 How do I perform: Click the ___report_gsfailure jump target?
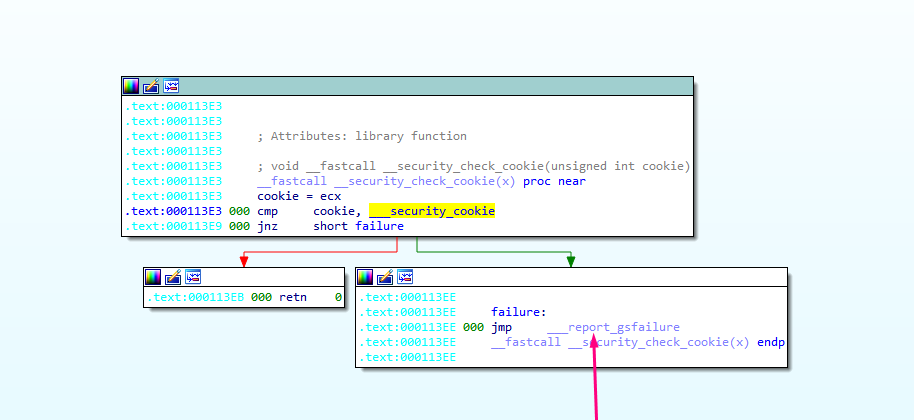point(613,327)
